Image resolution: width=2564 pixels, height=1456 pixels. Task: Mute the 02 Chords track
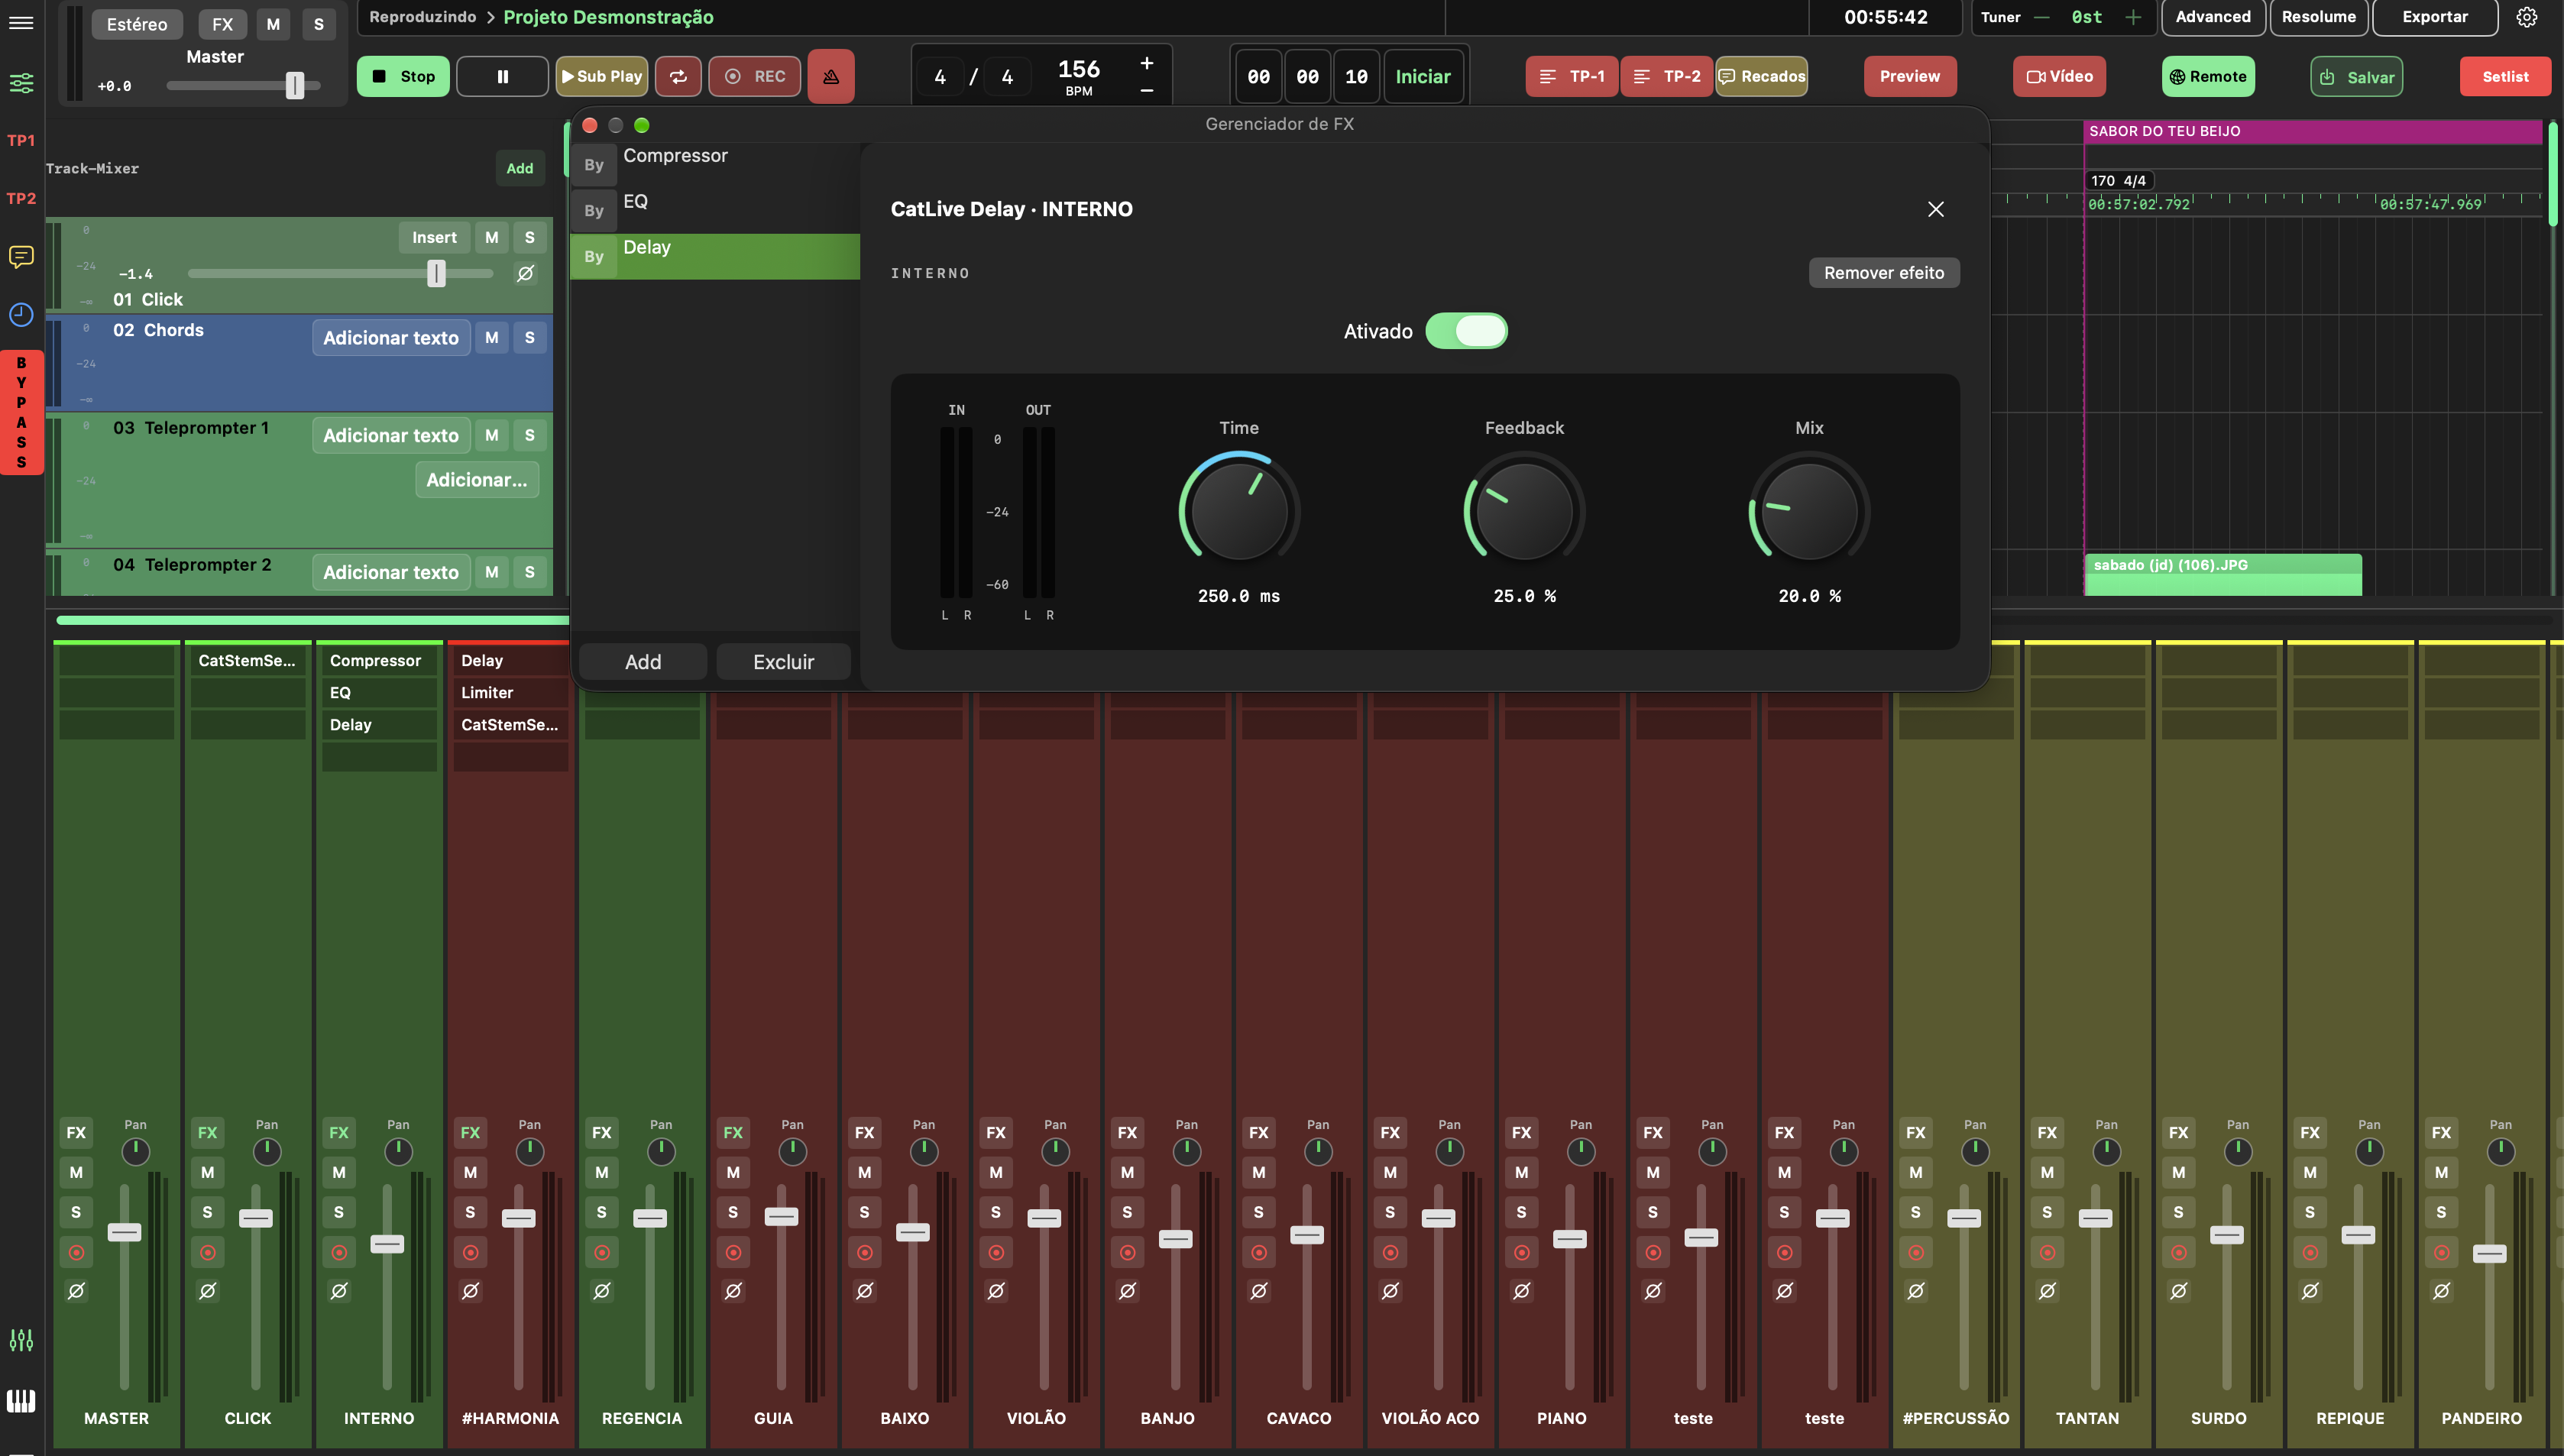[491, 338]
